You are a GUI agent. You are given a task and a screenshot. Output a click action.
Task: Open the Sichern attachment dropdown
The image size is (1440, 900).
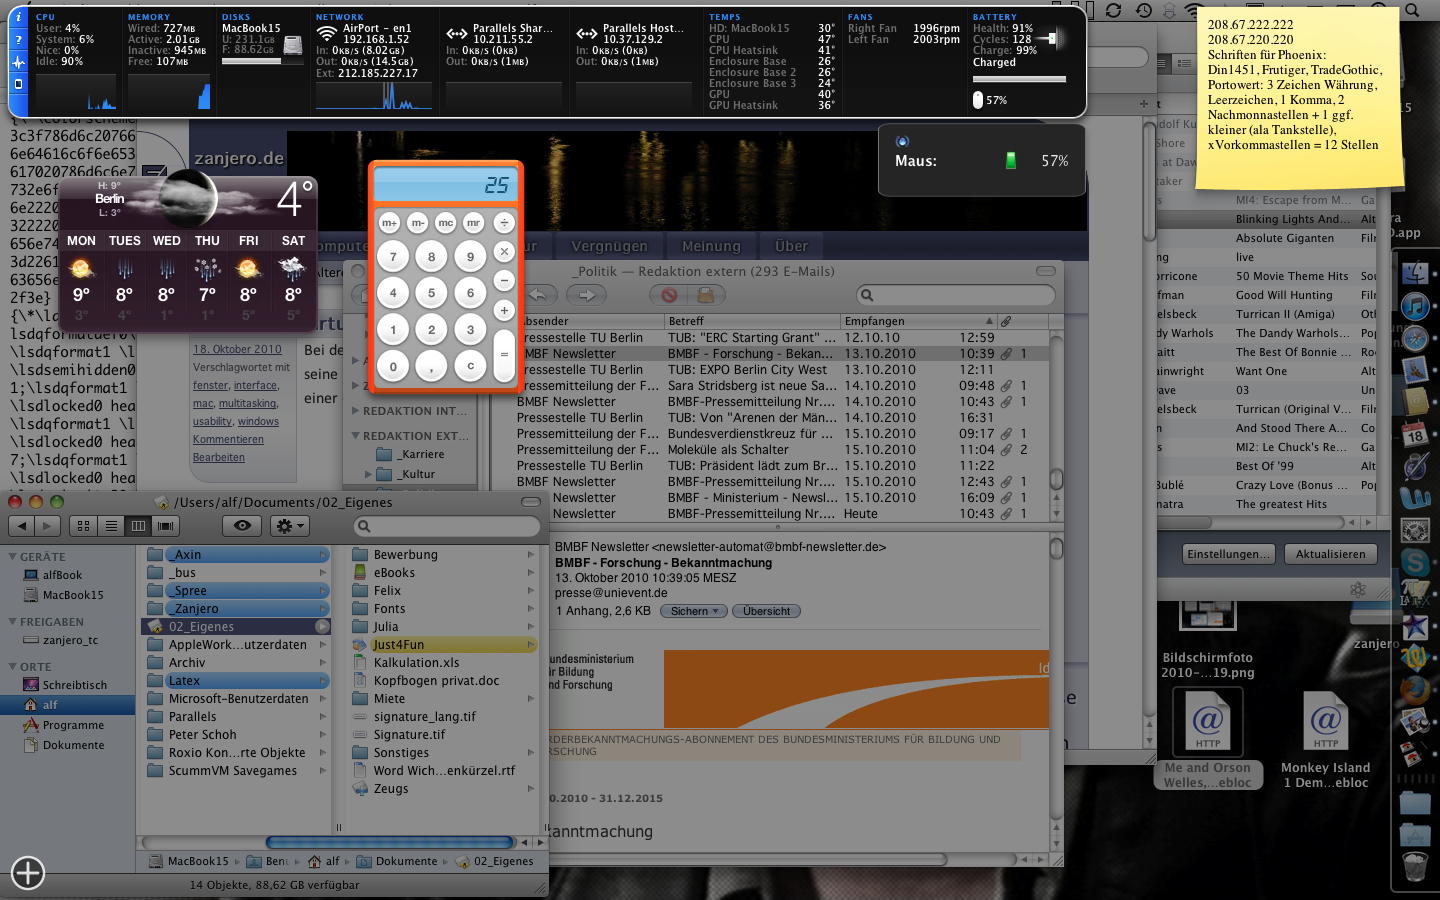click(x=694, y=611)
